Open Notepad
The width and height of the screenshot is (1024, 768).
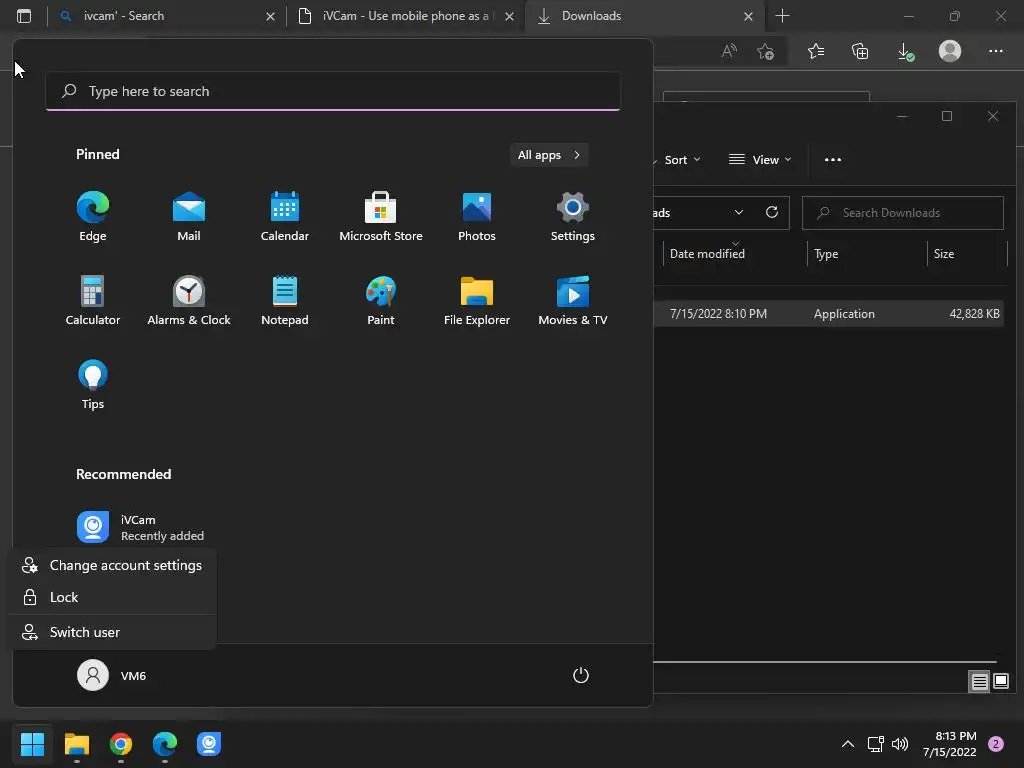click(x=285, y=300)
